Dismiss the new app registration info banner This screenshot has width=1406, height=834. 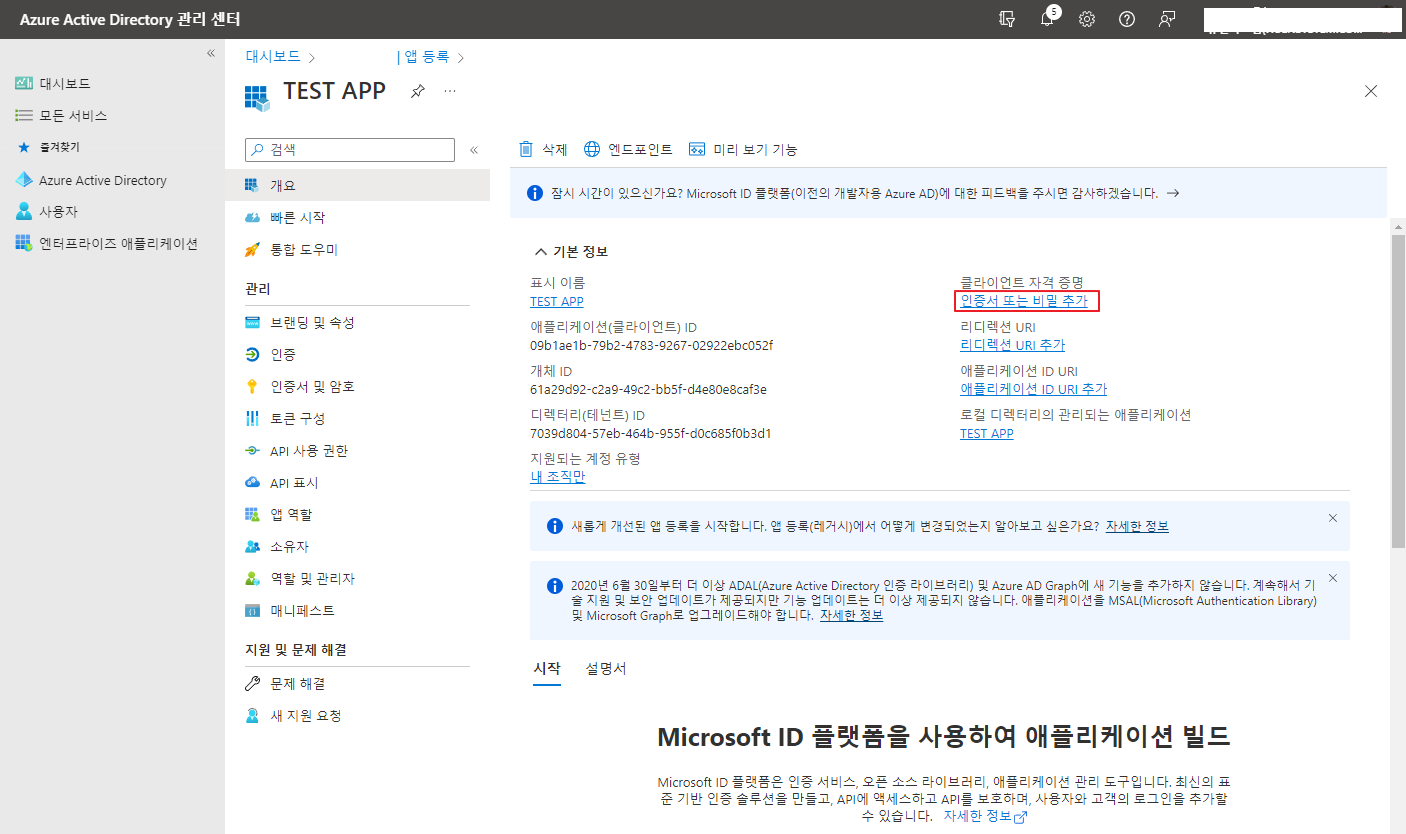point(1332,518)
